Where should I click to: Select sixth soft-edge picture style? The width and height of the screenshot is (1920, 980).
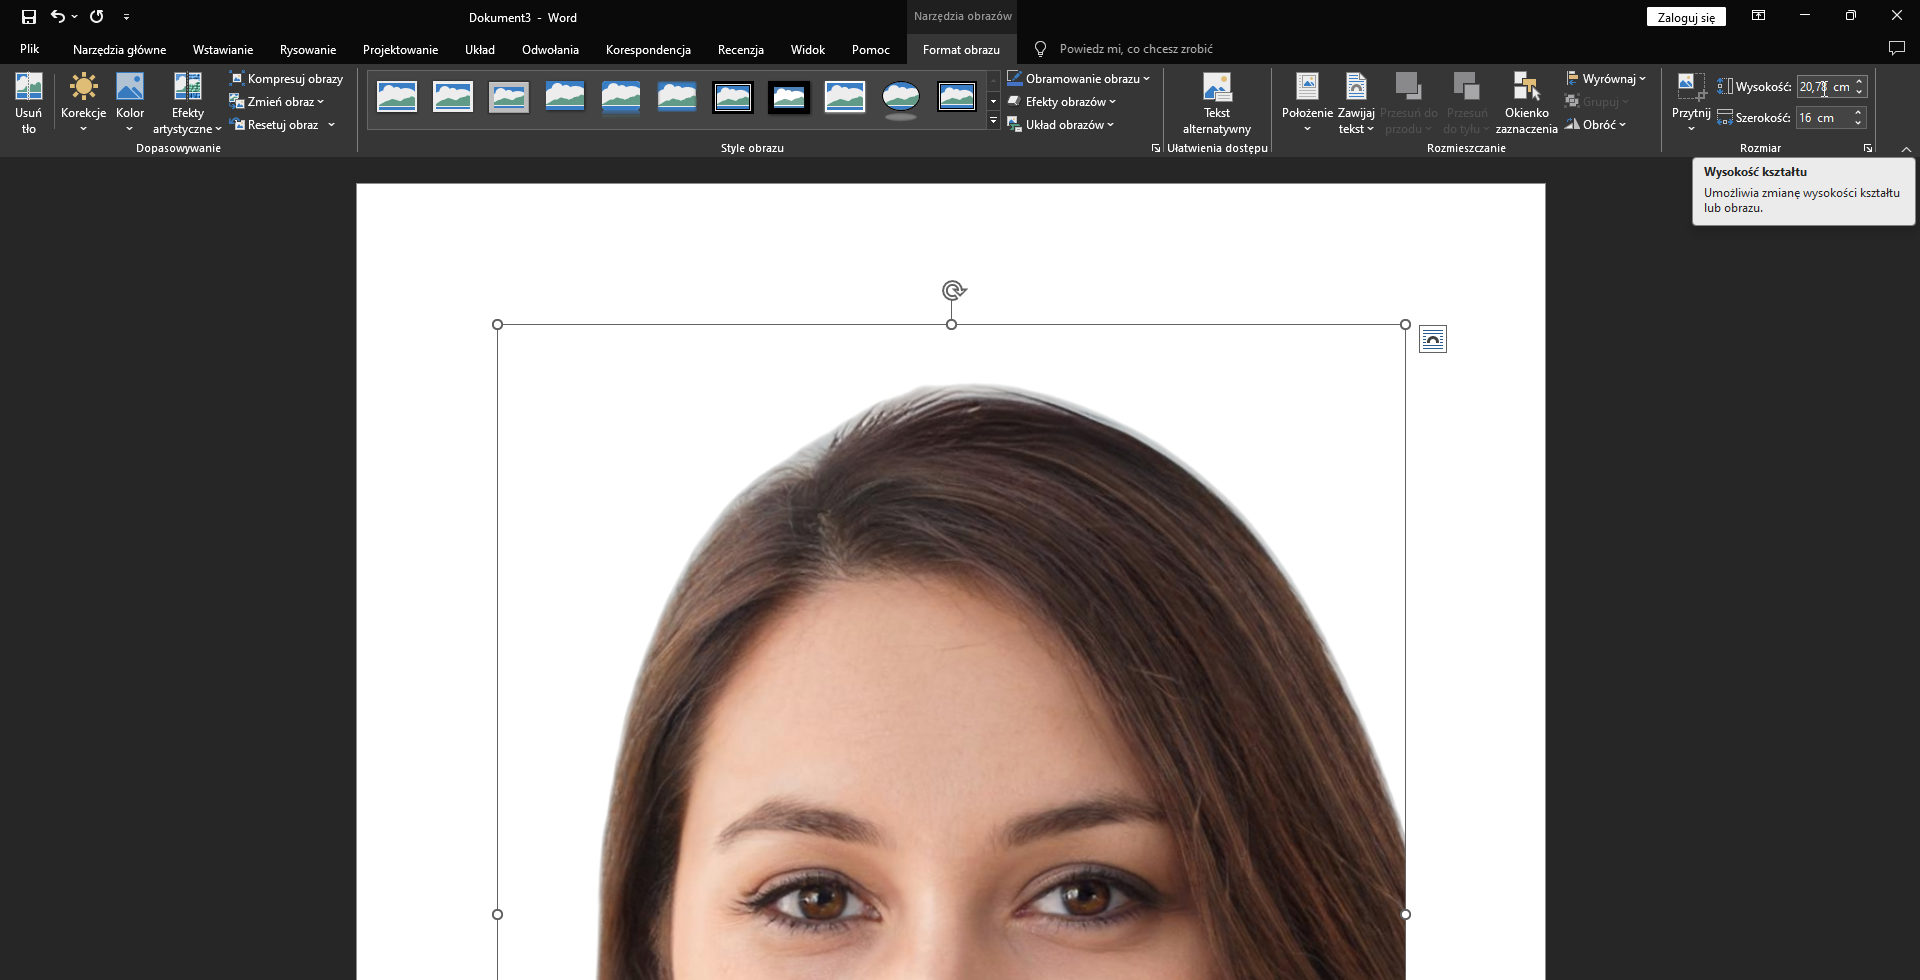[x=677, y=97]
